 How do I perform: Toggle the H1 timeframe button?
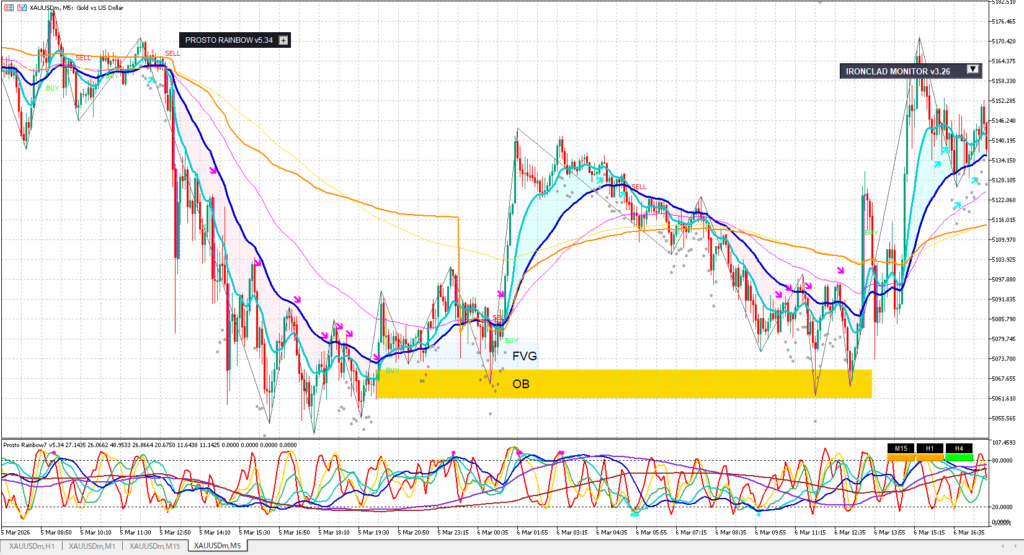coord(930,448)
